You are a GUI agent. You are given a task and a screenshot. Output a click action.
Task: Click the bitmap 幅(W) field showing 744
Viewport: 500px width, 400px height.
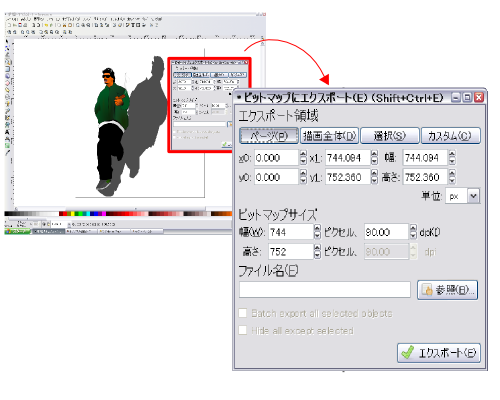[x=291, y=232]
